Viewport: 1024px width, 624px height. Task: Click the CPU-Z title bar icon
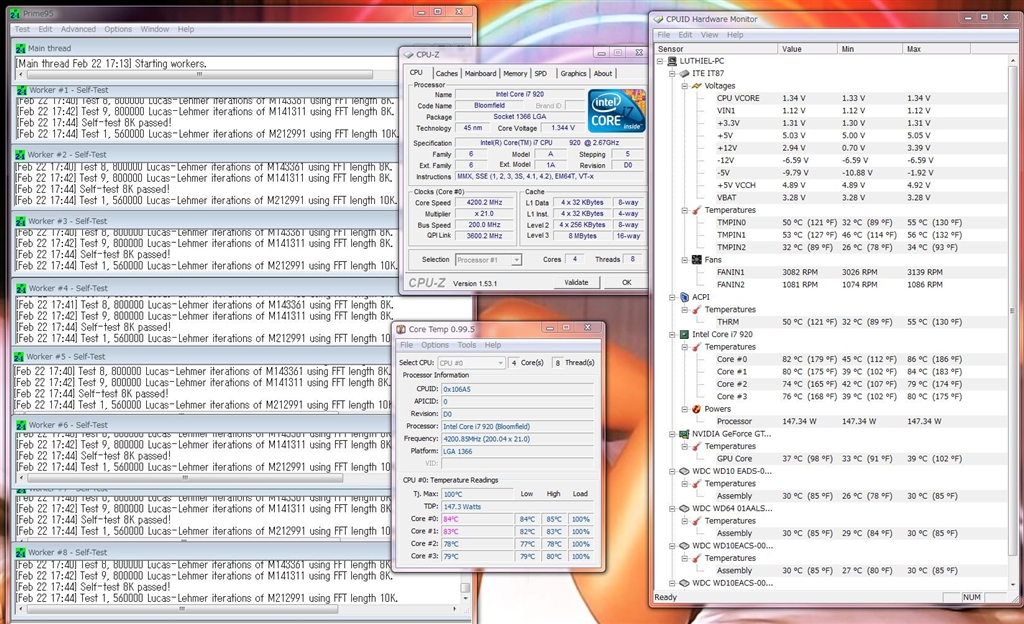409,55
